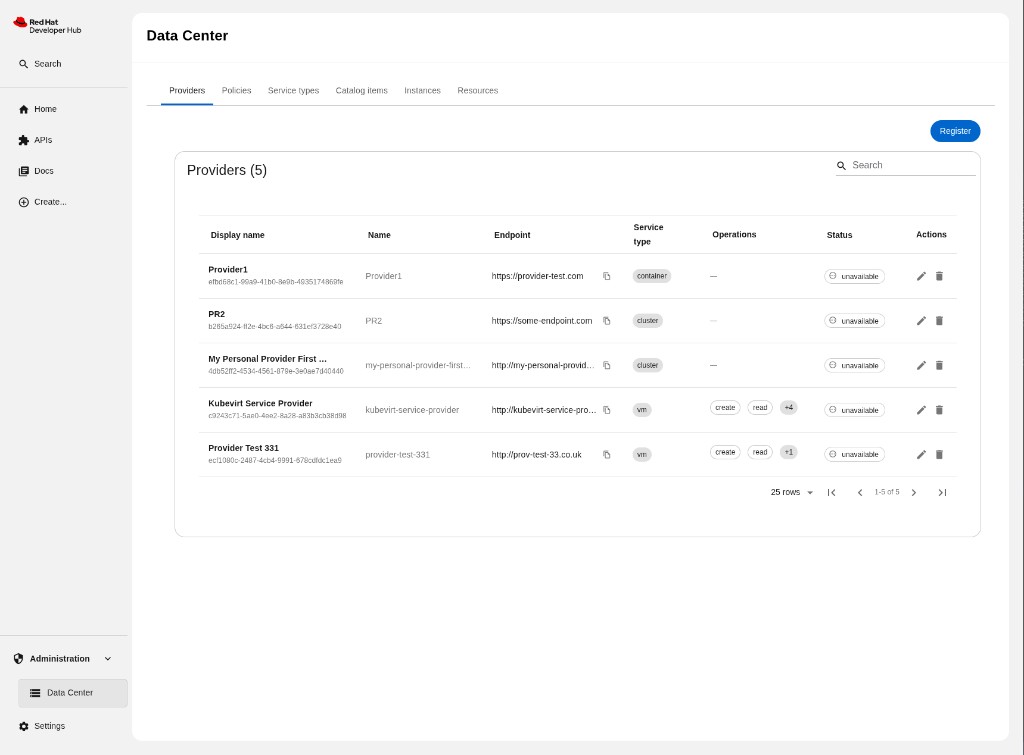
Task: Click read chip in Provider Test 331 row
Action: (x=760, y=452)
